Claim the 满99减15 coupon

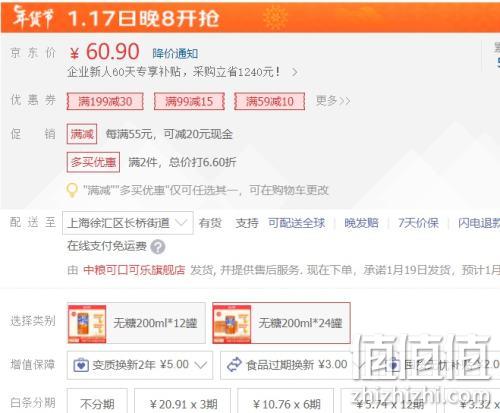189,101
